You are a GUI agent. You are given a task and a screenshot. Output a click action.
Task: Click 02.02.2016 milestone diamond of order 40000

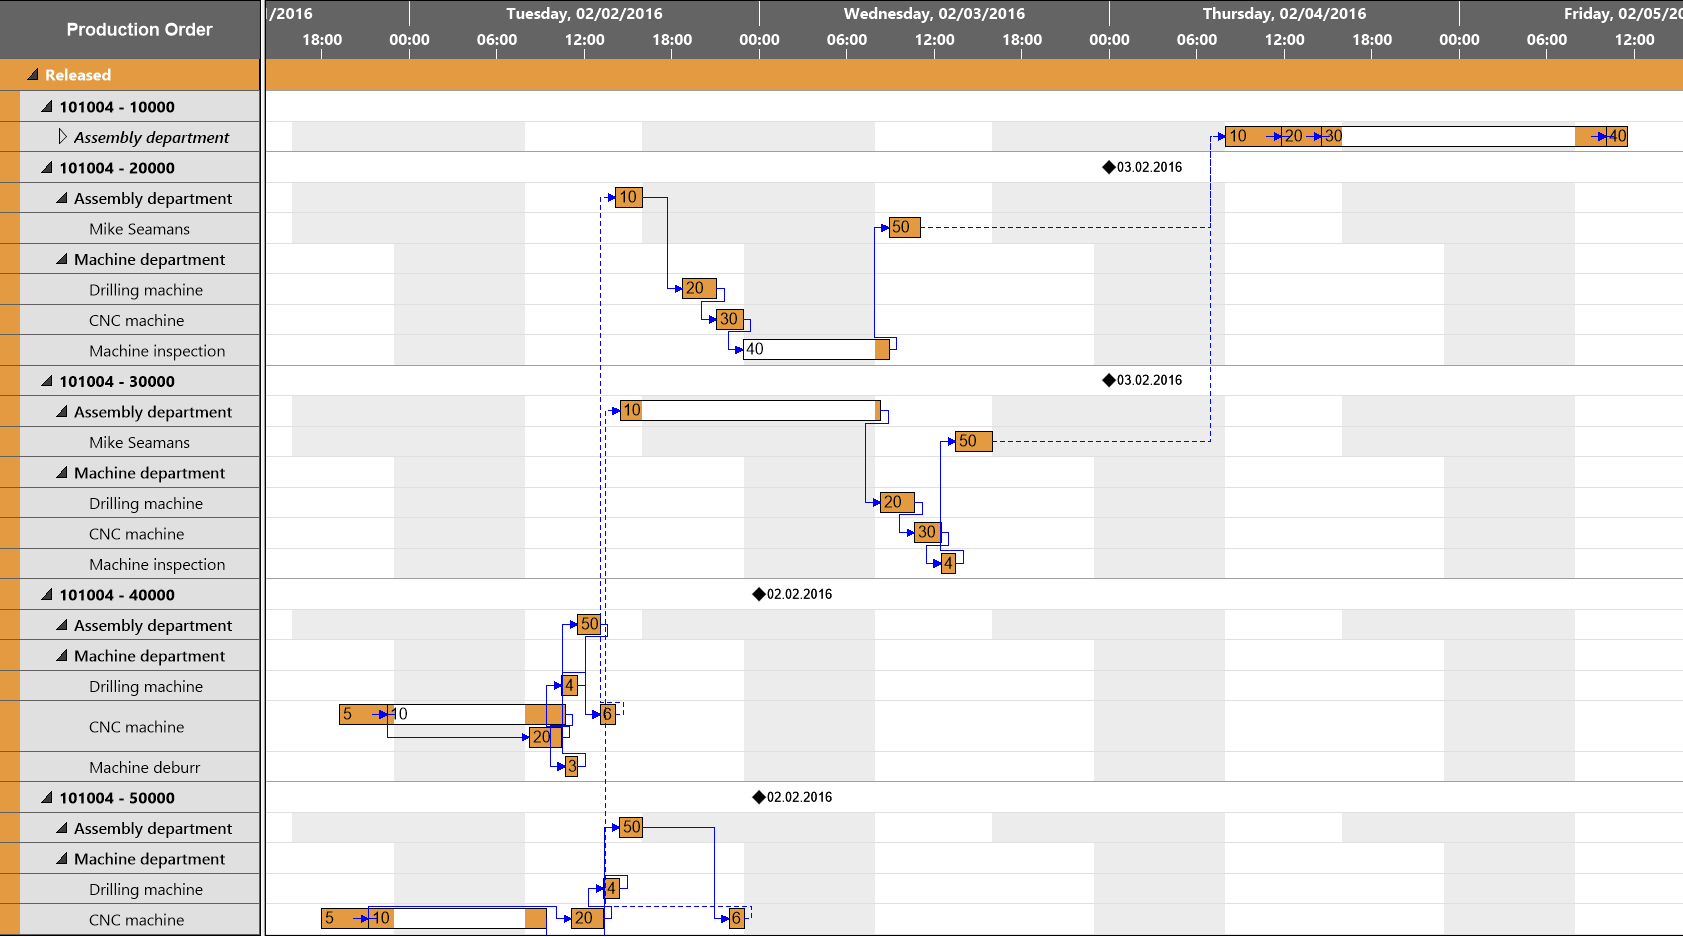click(x=758, y=594)
